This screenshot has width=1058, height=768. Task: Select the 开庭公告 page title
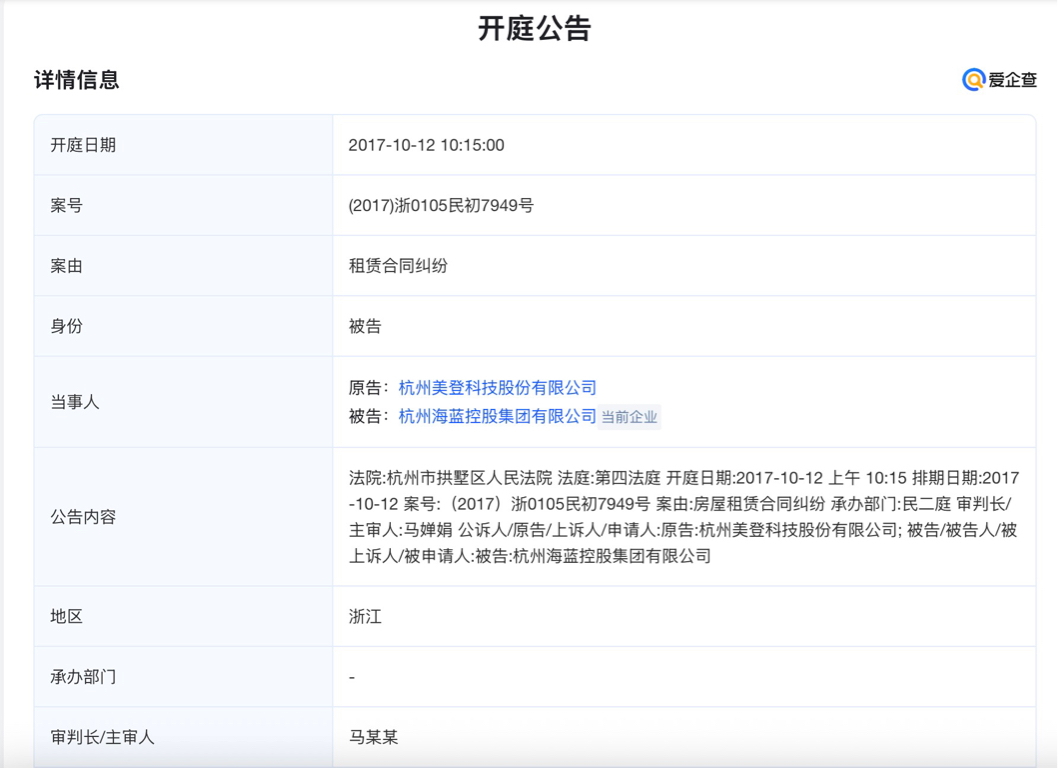534,29
